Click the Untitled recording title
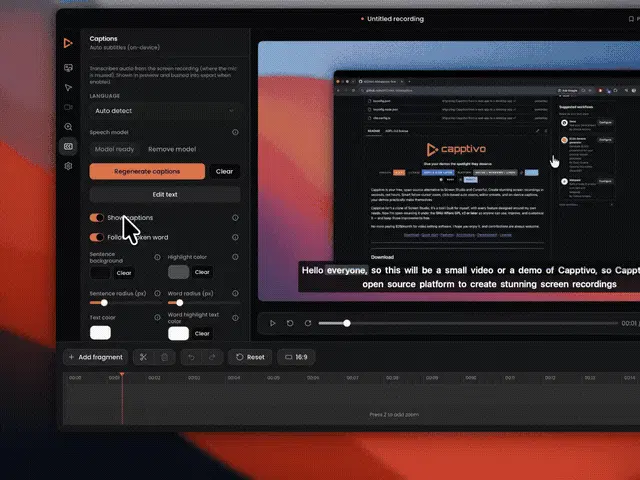 pyautogui.click(x=395, y=19)
